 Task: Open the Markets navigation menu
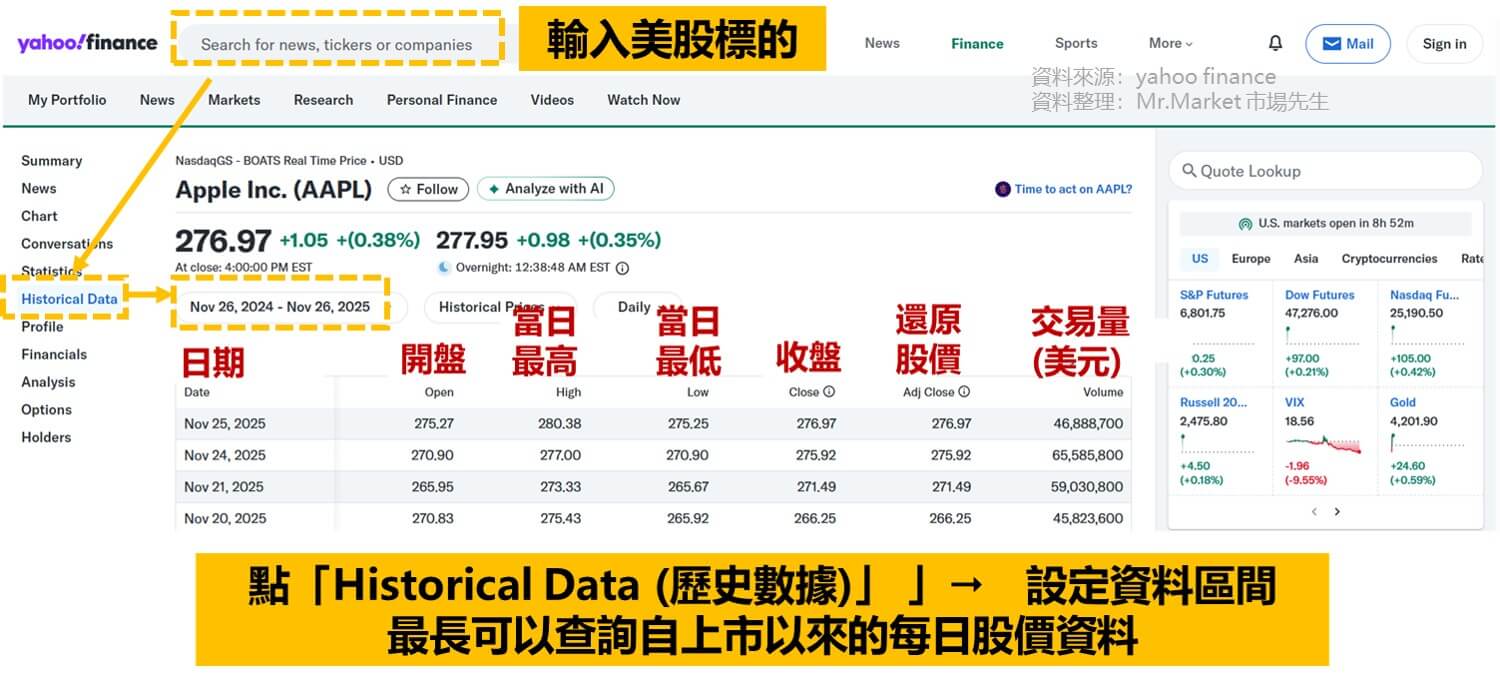[234, 100]
